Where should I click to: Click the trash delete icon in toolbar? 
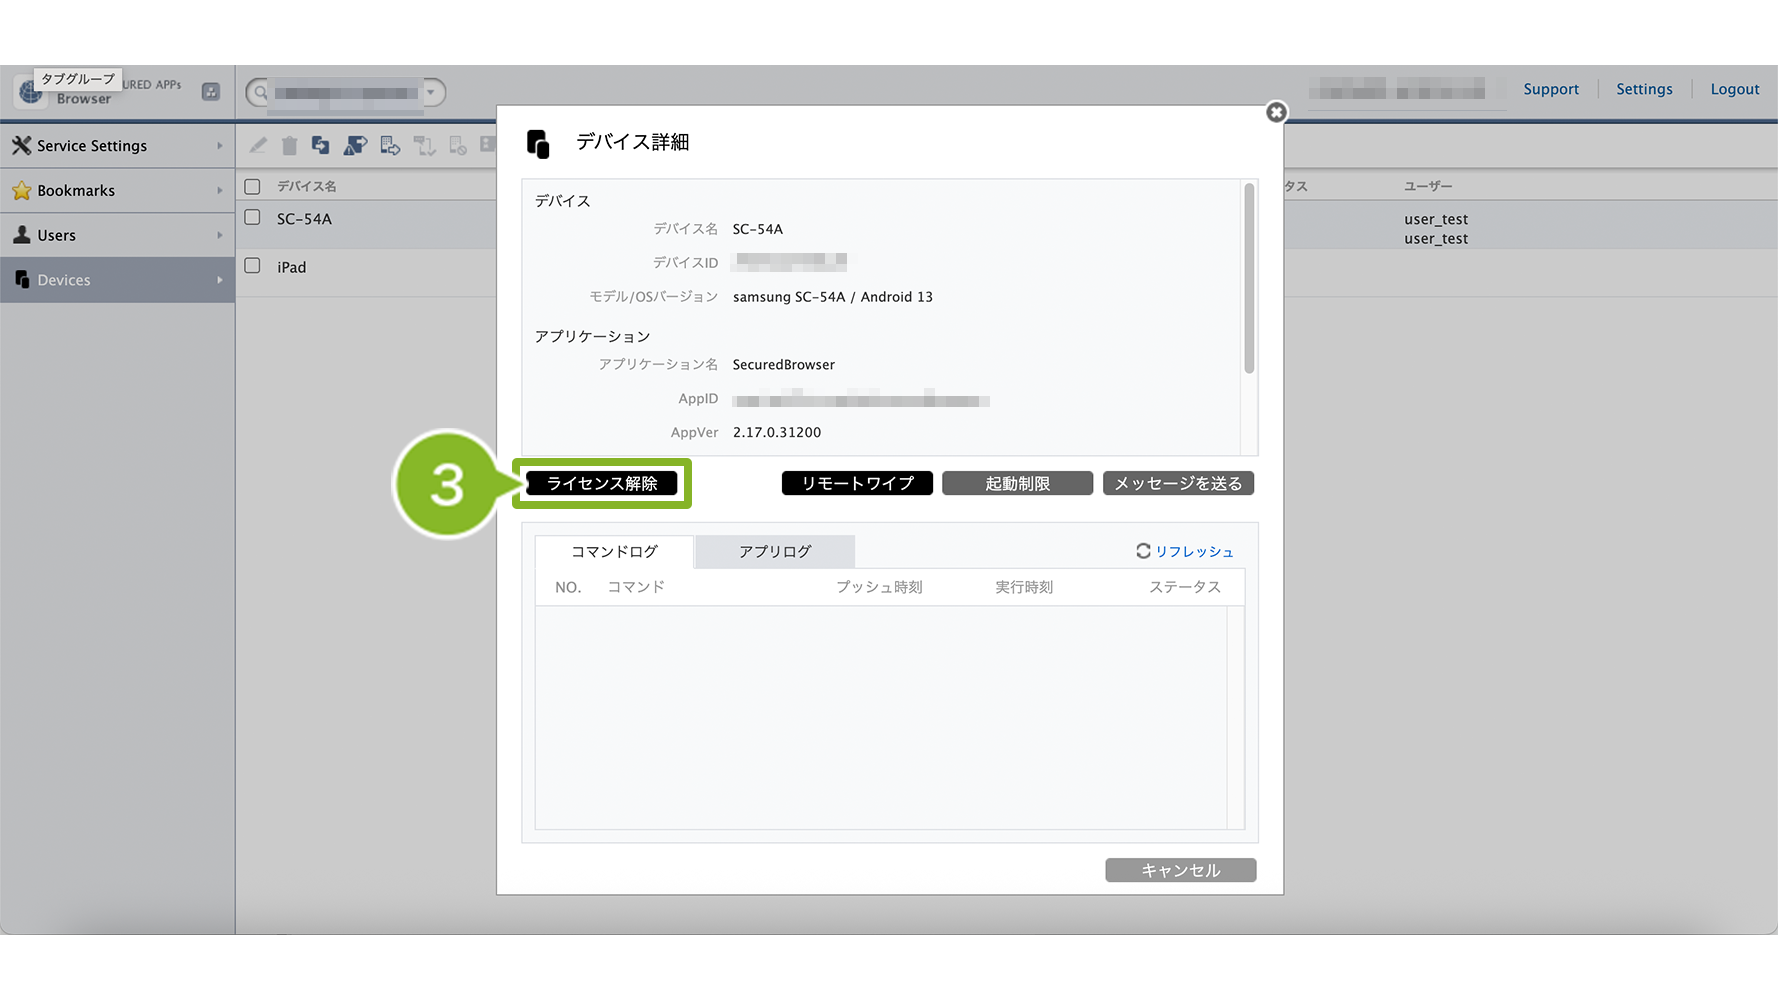[289, 146]
